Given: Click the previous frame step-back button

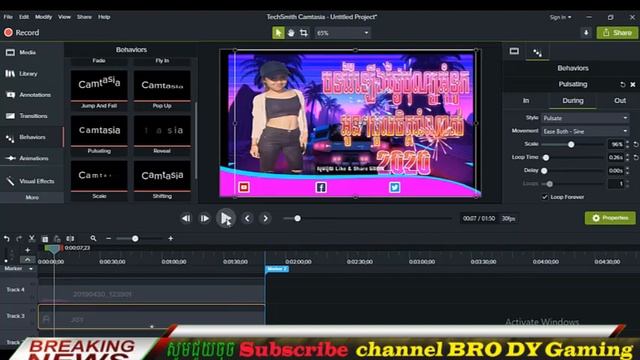Looking at the screenshot, I should pyautogui.click(x=186, y=218).
